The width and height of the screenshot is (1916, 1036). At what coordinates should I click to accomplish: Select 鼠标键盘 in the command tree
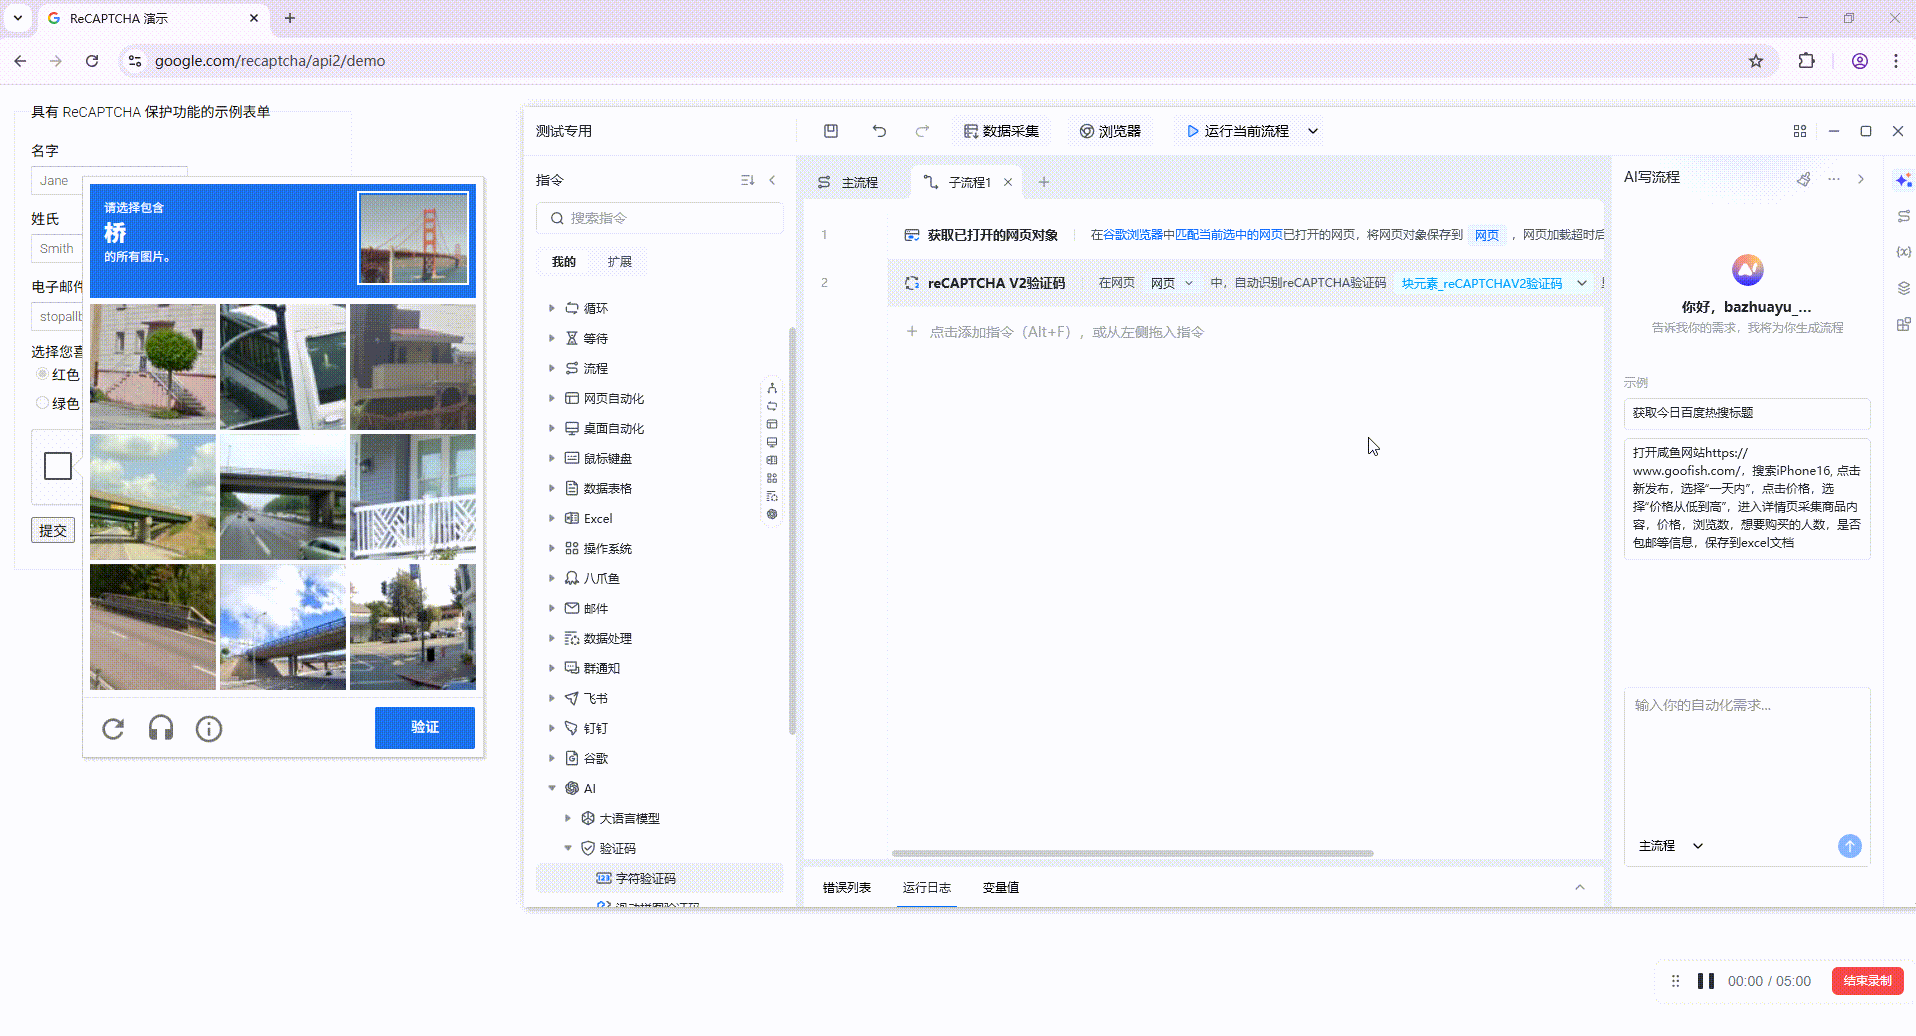tap(608, 458)
